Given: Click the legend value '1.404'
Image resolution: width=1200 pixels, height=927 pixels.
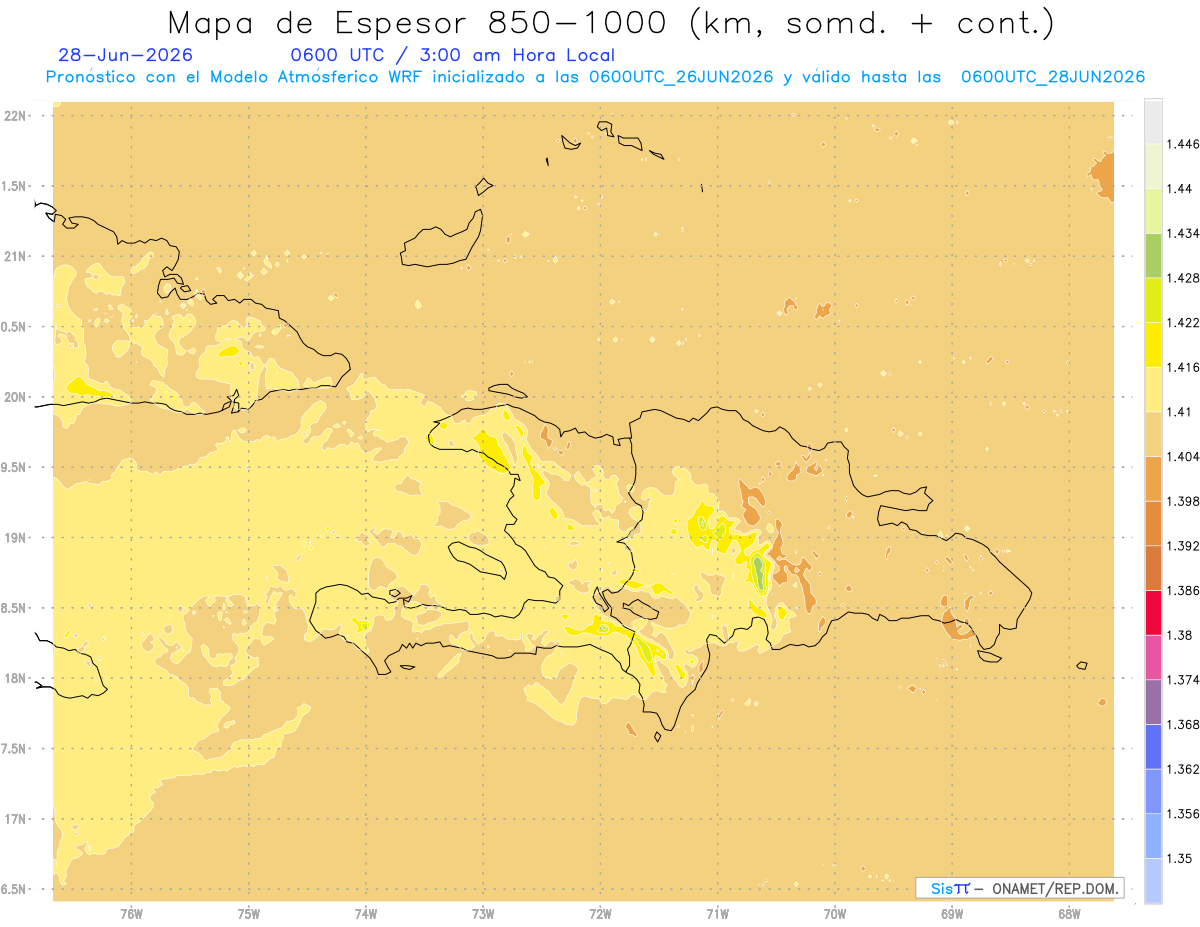Looking at the screenshot, I should click(x=1182, y=456).
